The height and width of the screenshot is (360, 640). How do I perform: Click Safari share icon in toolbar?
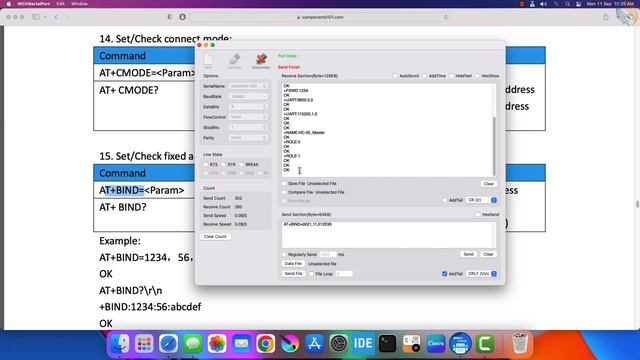click(606, 17)
